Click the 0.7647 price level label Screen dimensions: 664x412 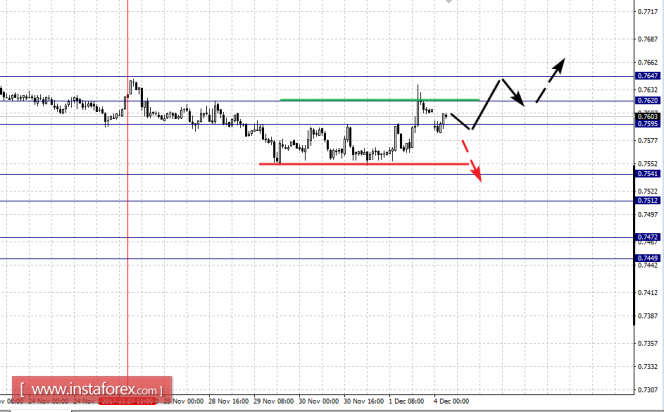coord(646,76)
